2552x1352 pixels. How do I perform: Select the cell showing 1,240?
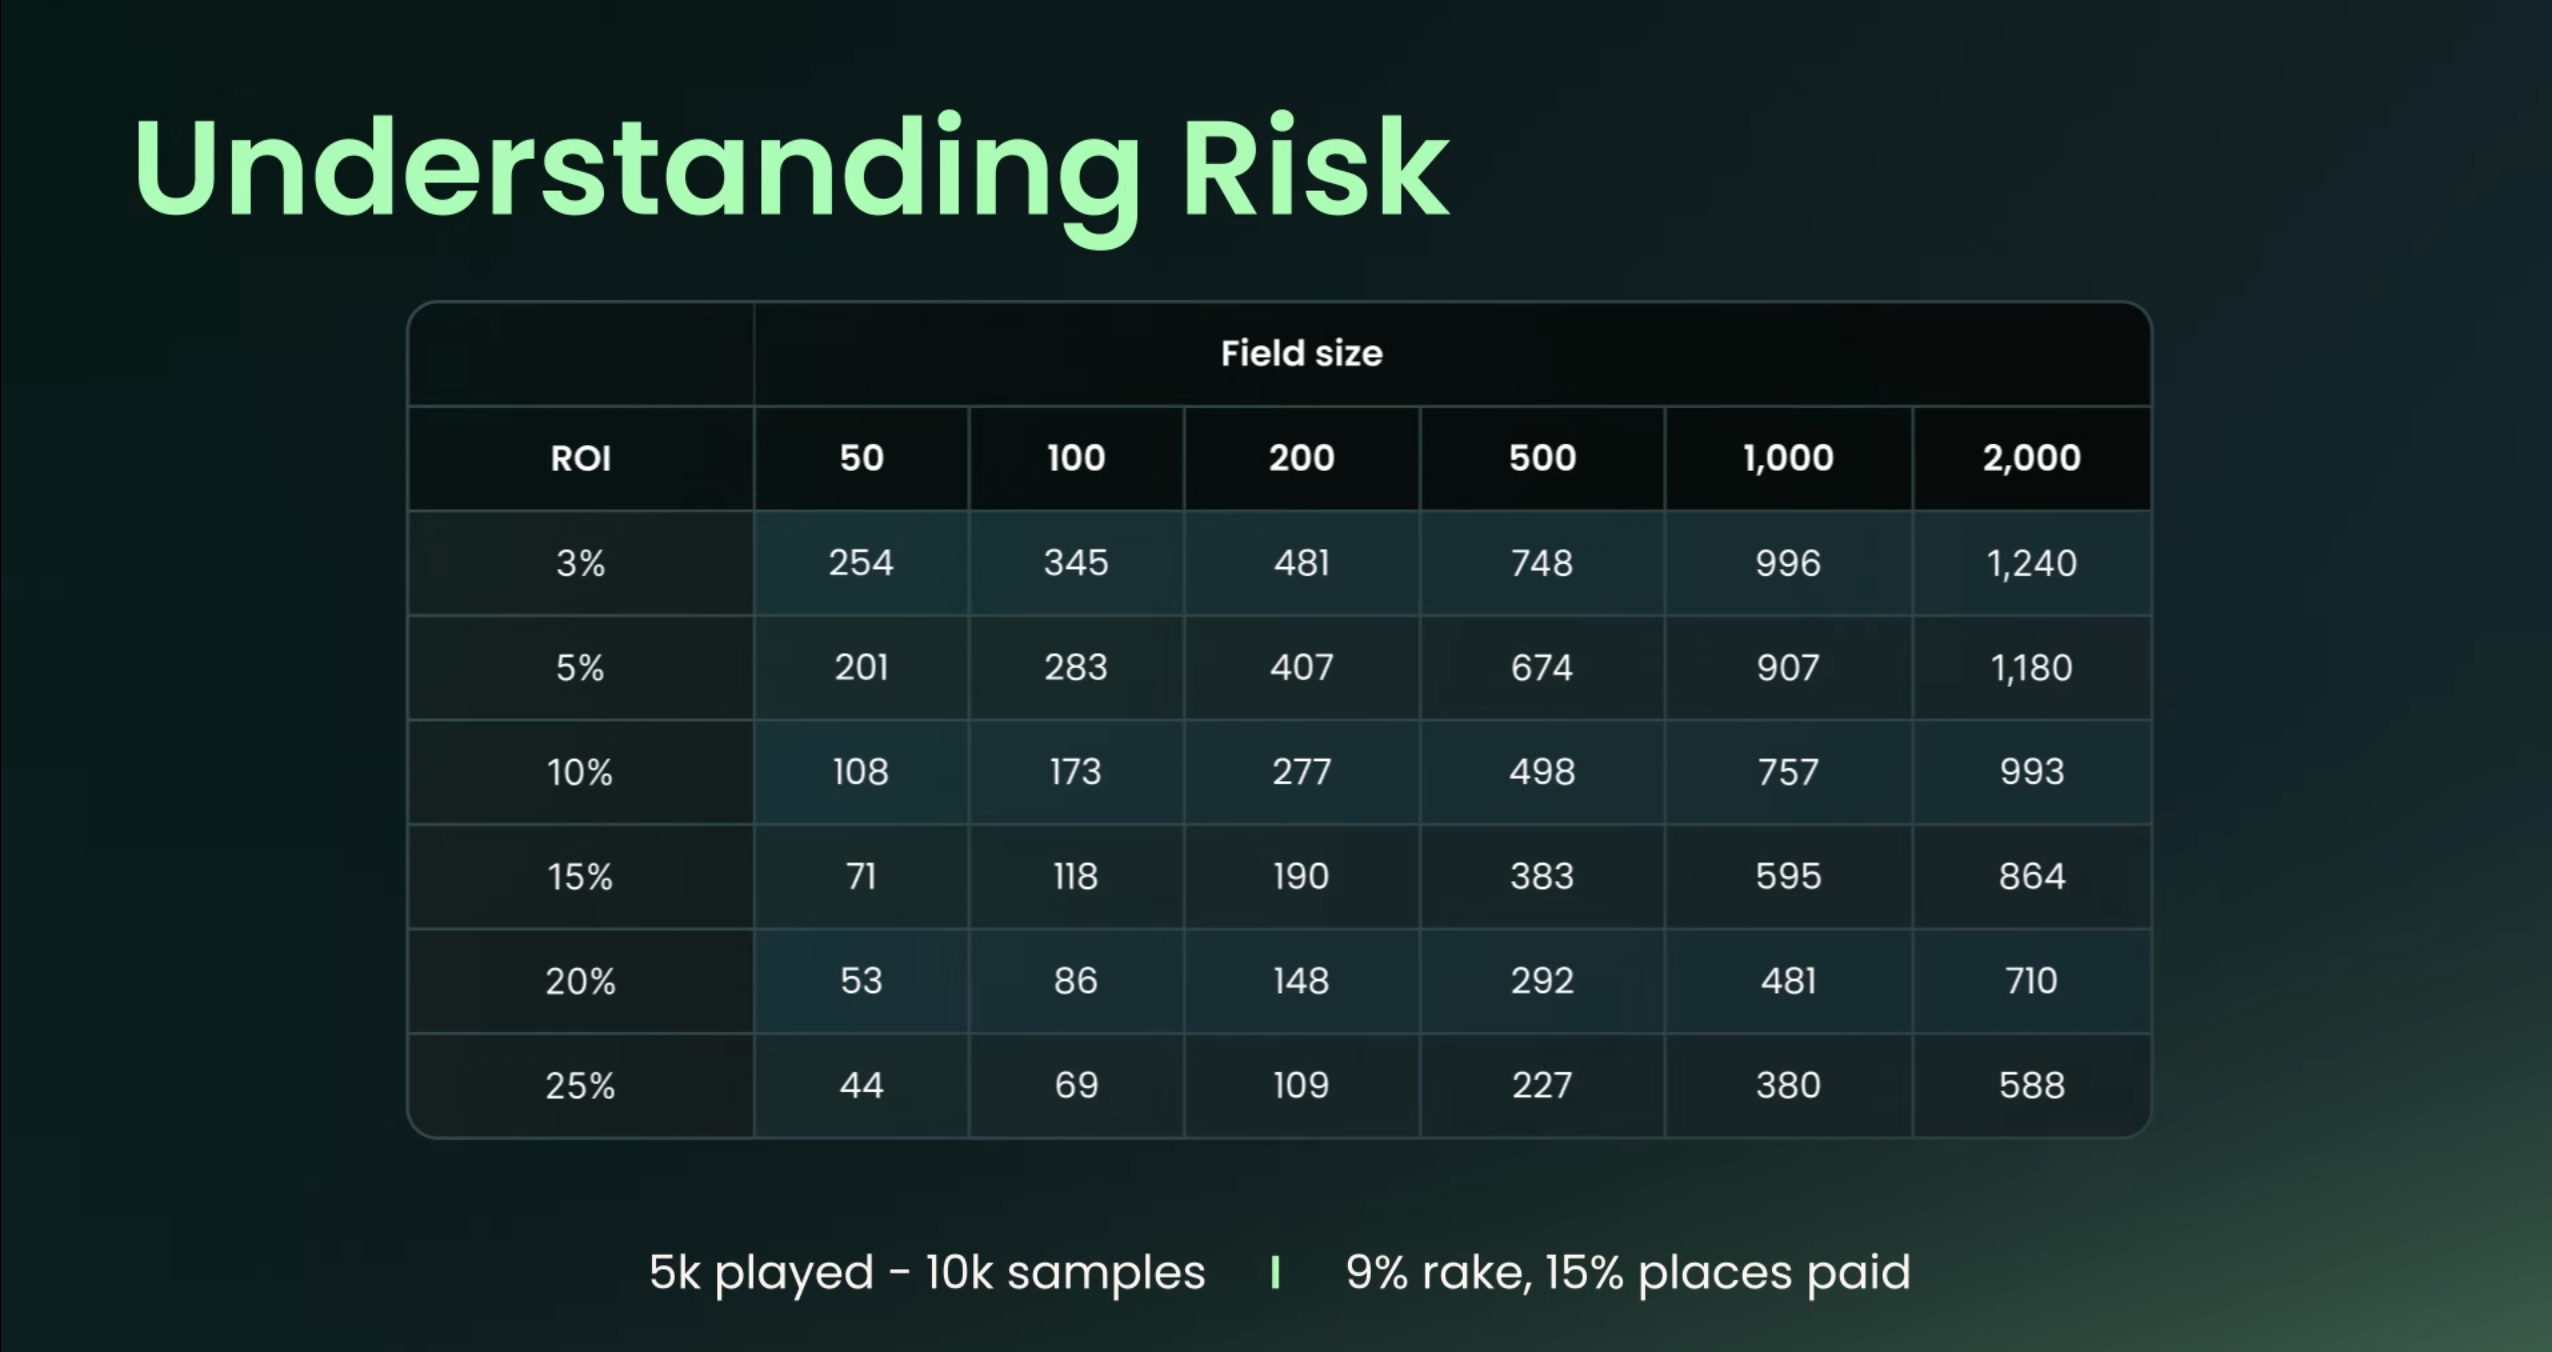(x=2031, y=563)
